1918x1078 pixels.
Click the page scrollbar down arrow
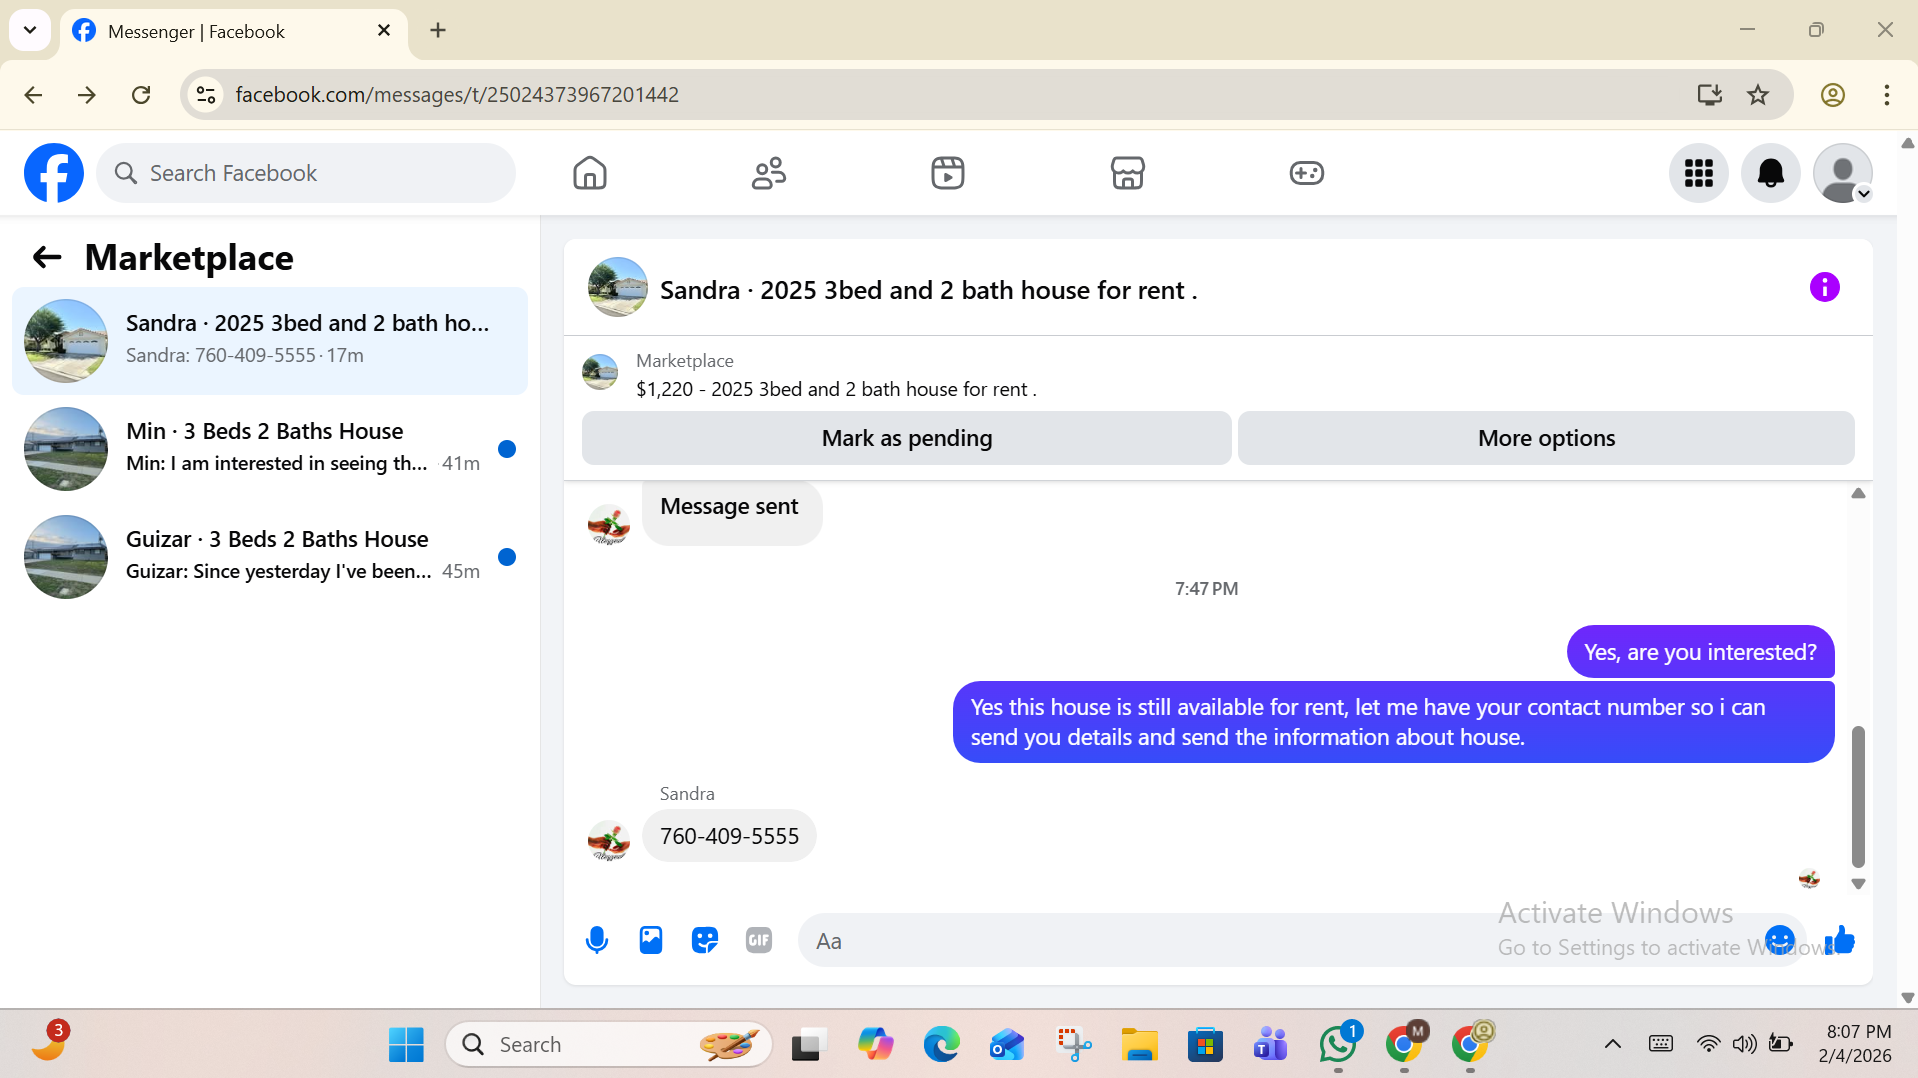click(x=1907, y=998)
